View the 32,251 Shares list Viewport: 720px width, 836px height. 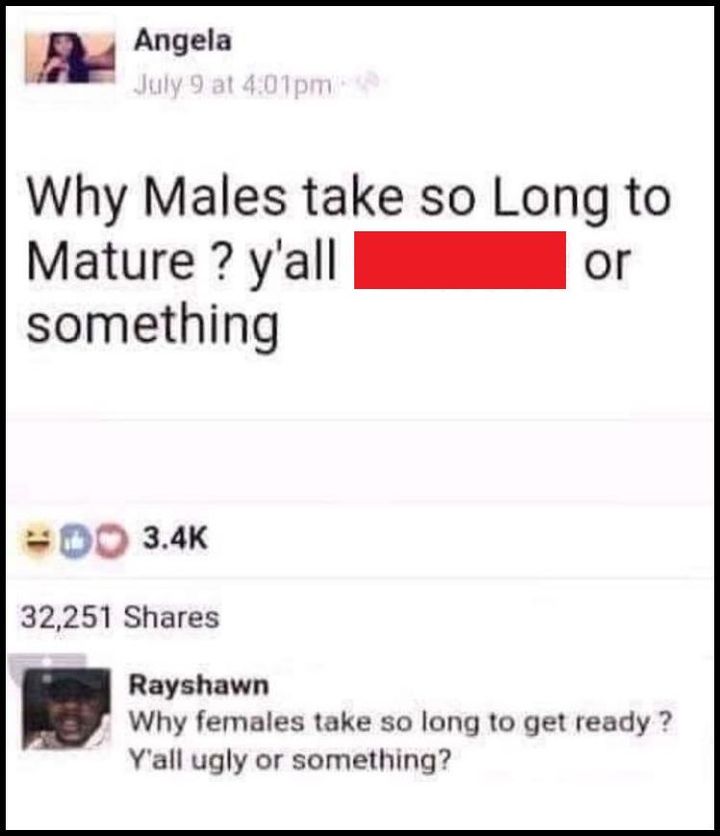120,617
